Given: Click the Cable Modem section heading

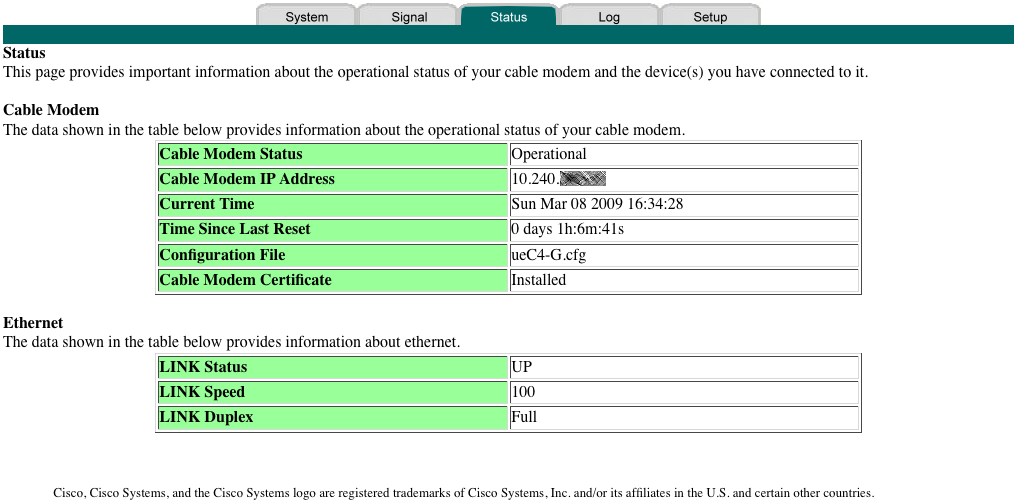Looking at the screenshot, I should point(51,110).
